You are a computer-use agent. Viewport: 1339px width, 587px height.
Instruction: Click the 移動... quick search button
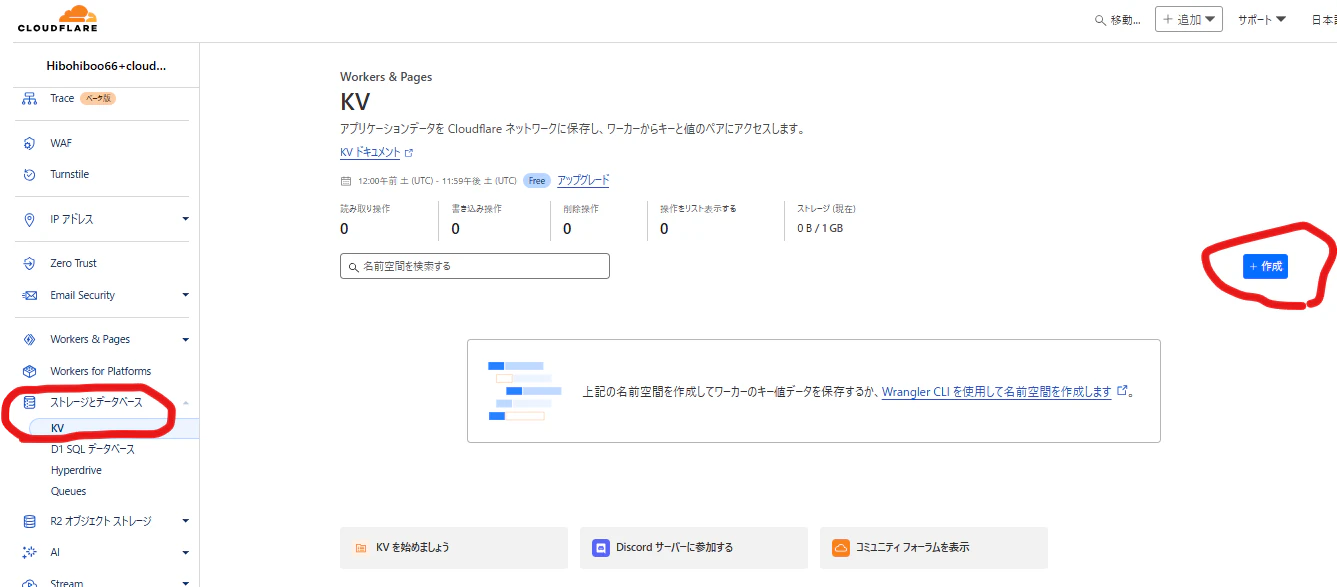1118,20
